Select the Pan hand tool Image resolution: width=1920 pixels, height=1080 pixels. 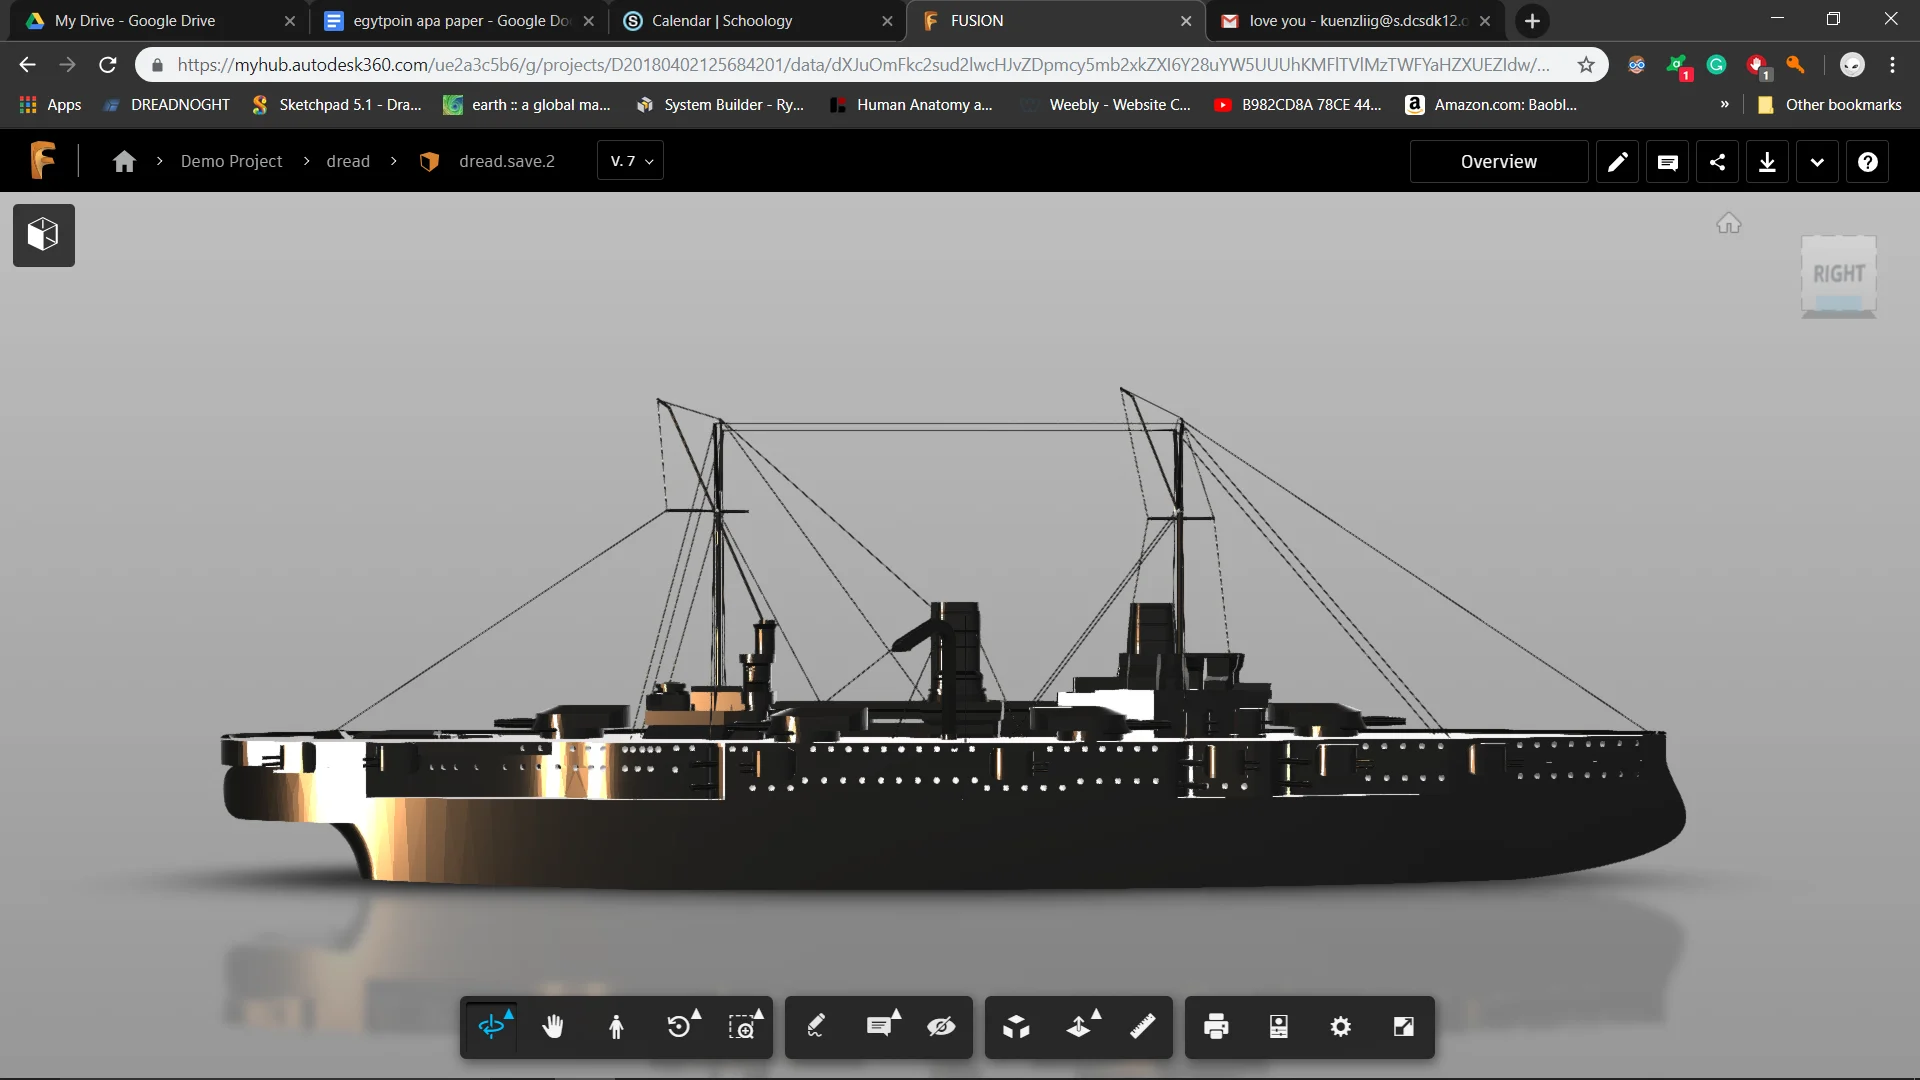click(553, 1027)
